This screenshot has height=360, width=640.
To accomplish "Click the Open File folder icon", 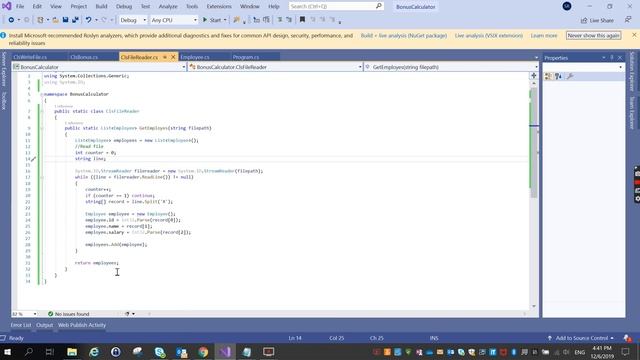I will pyautogui.click(x=55, y=20).
